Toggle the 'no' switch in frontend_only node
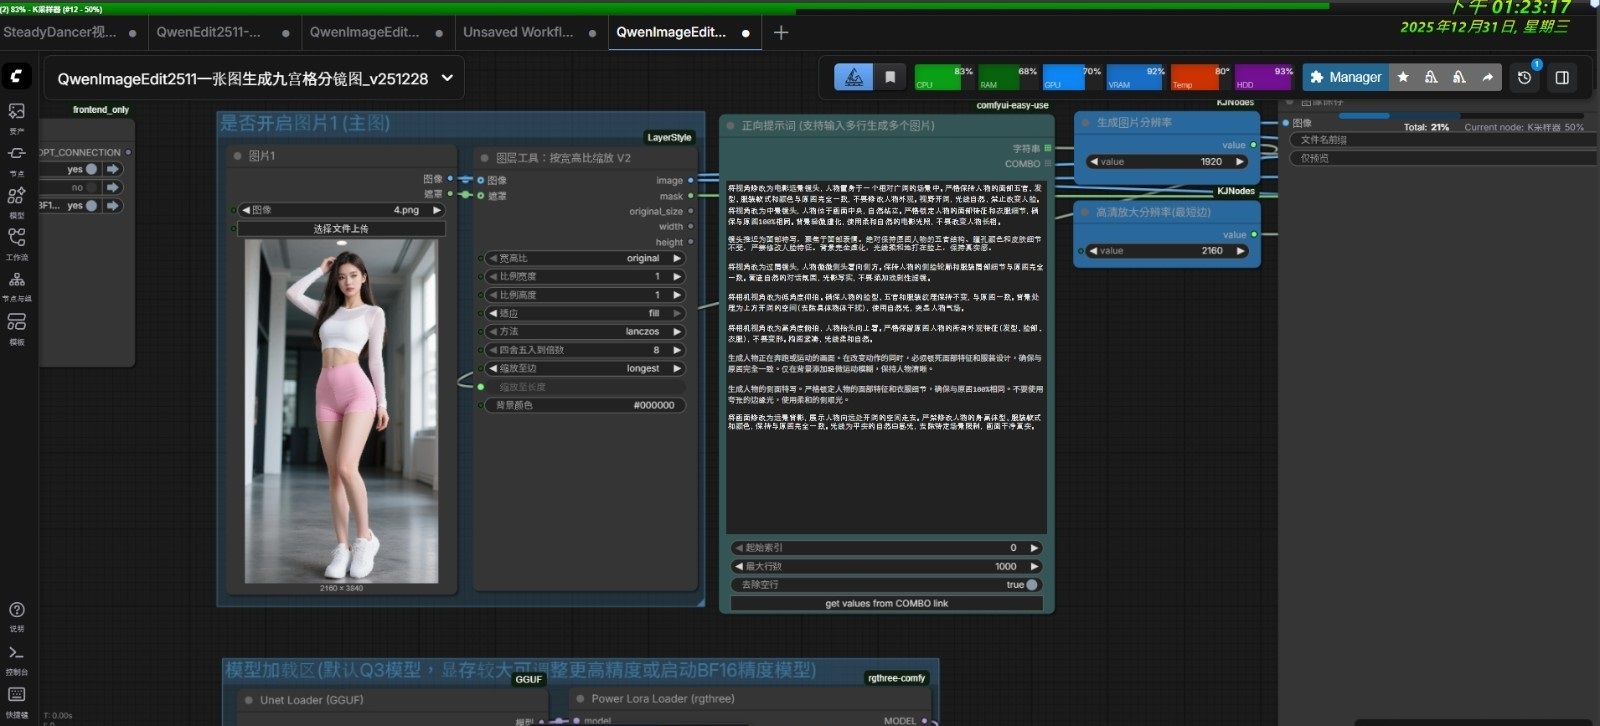1600x726 pixels. (92, 187)
